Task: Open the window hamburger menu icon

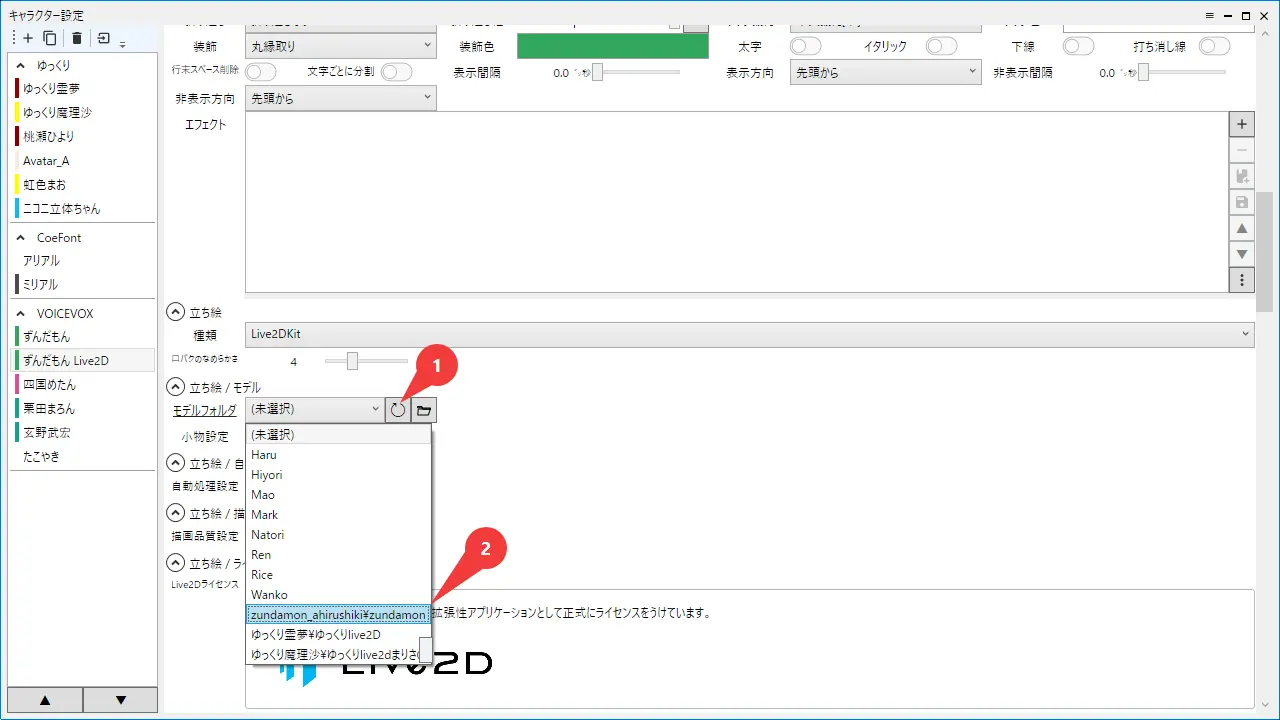Action: coord(1210,15)
